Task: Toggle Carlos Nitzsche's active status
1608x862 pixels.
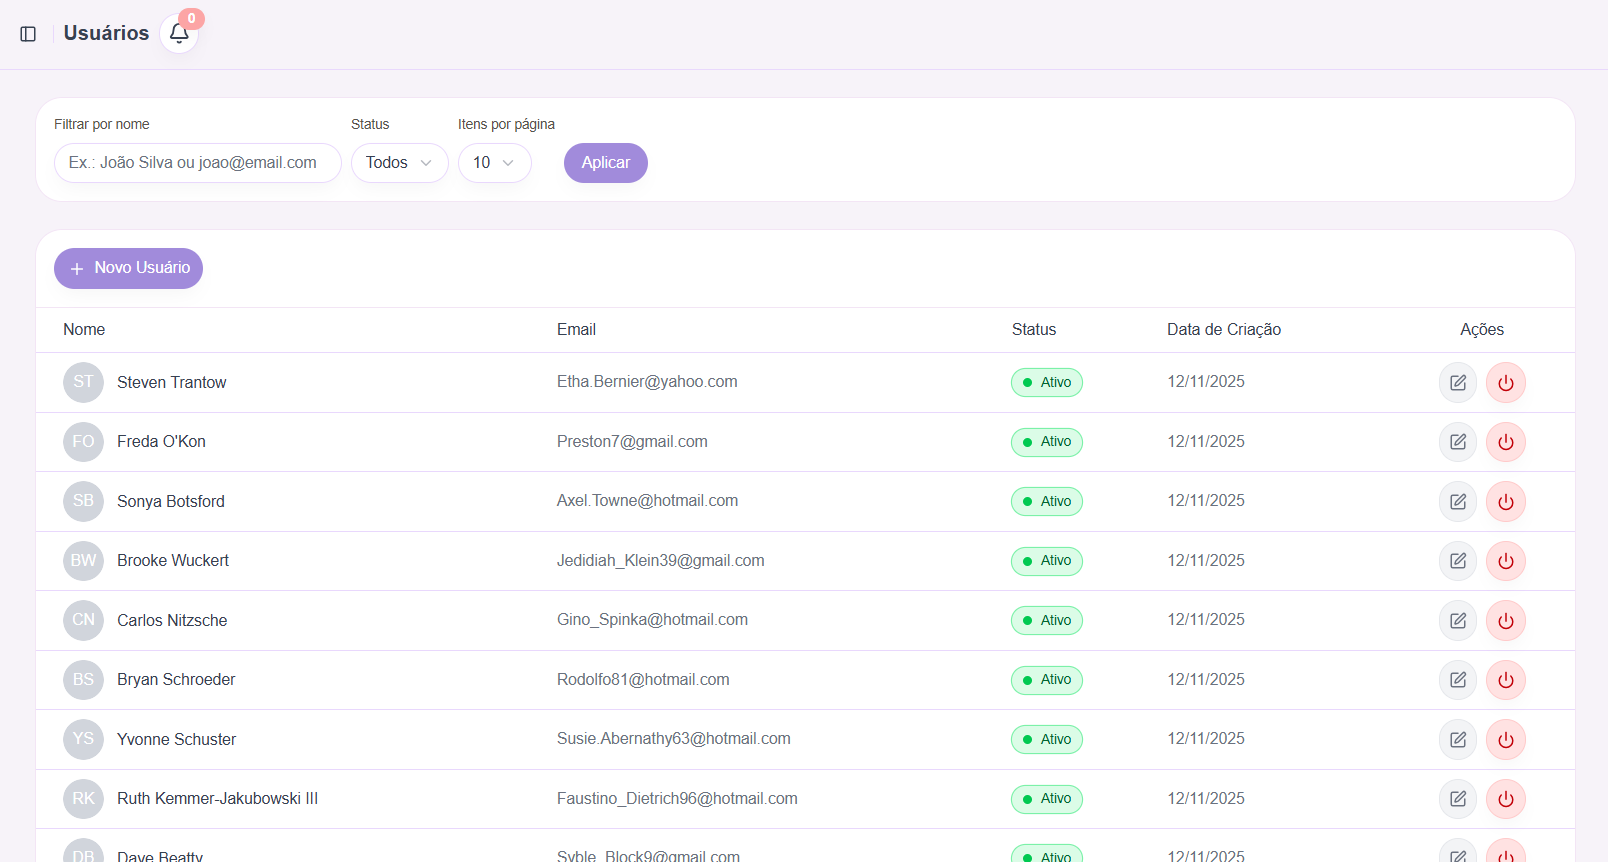Action: point(1505,621)
